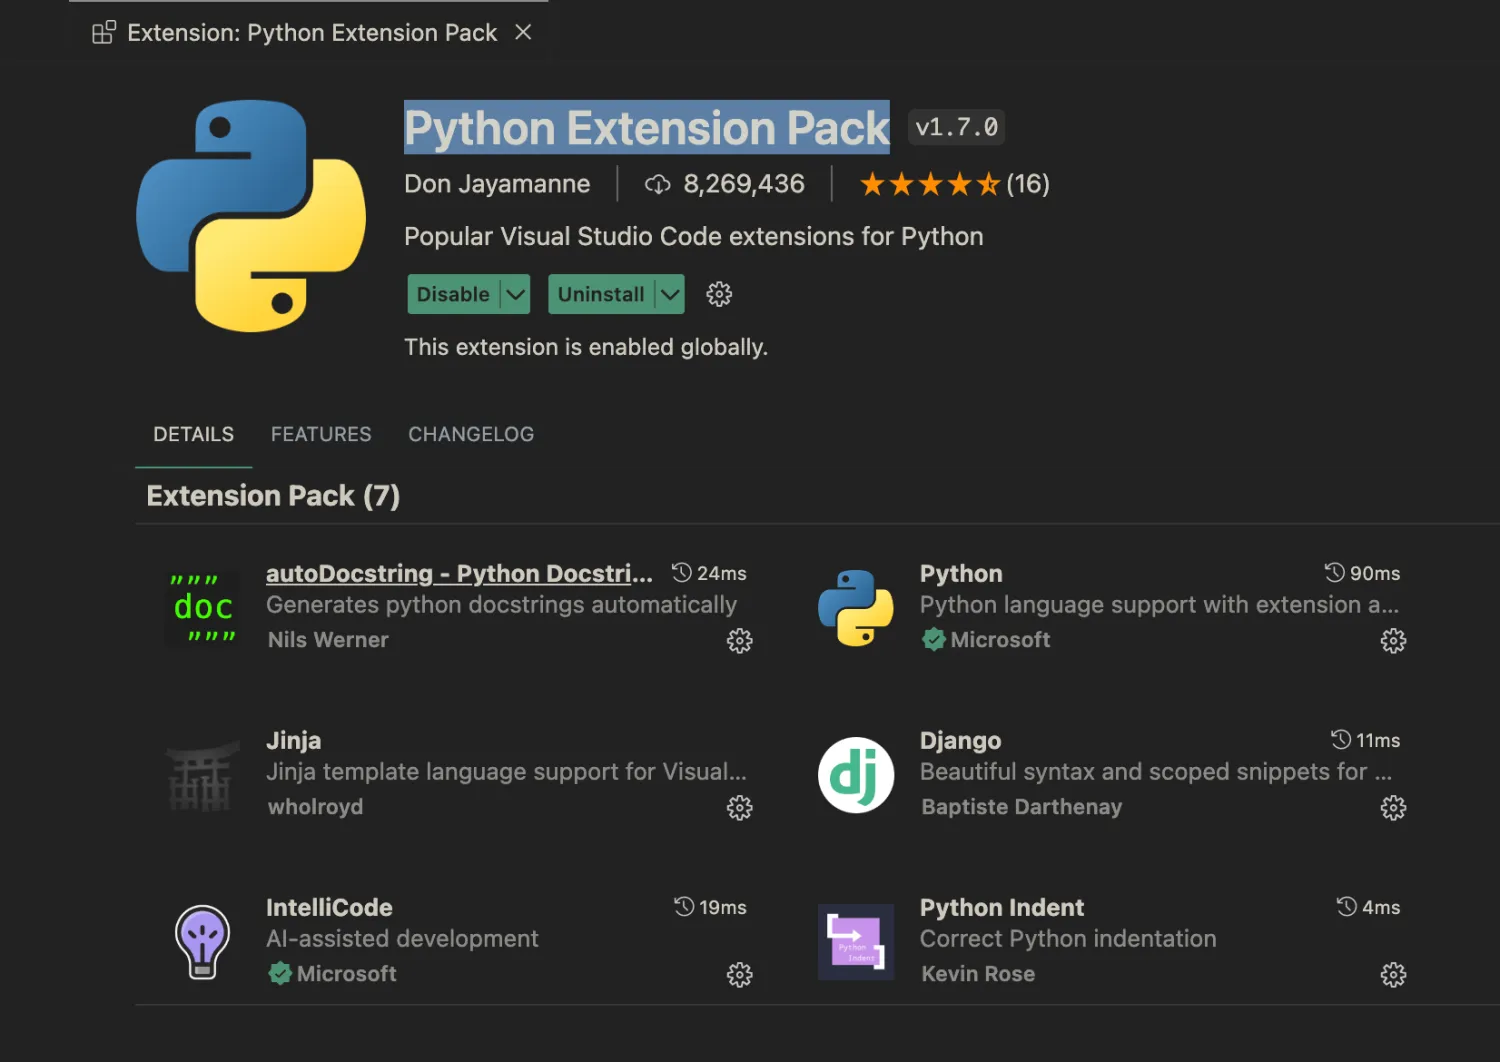Open the Django extension title

click(x=960, y=740)
